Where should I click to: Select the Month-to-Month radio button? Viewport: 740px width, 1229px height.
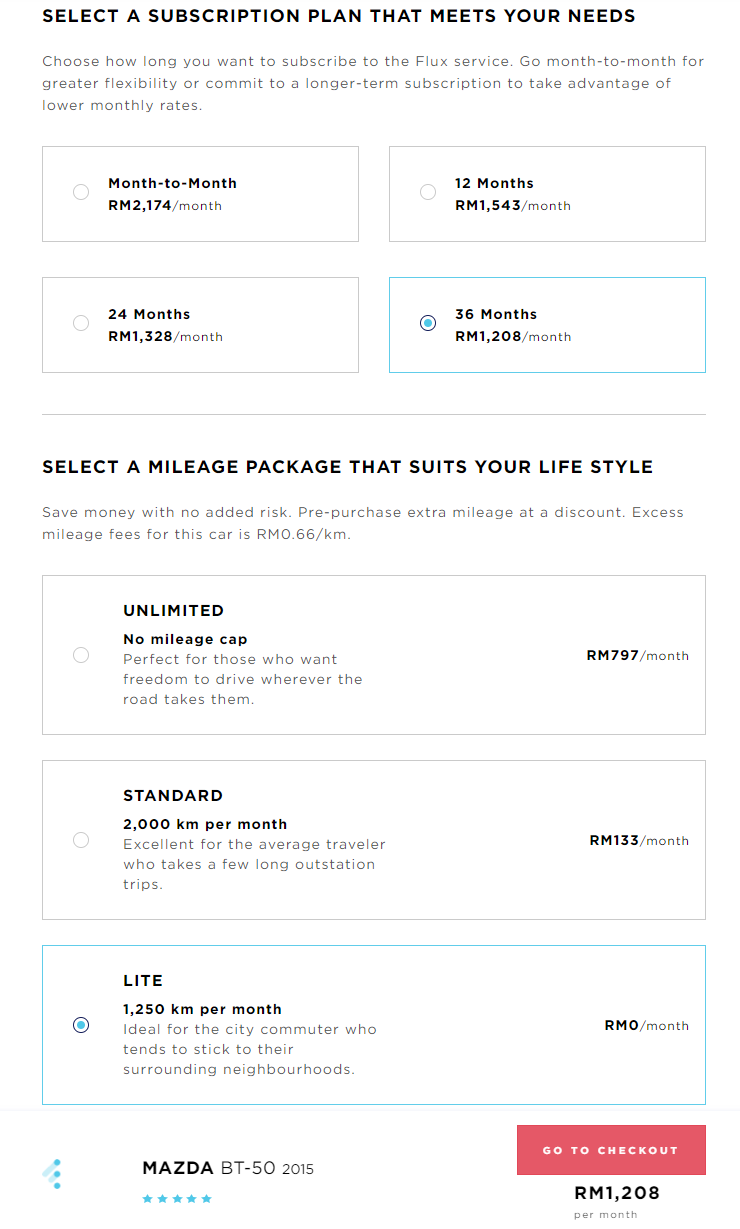[x=81, y=192]
